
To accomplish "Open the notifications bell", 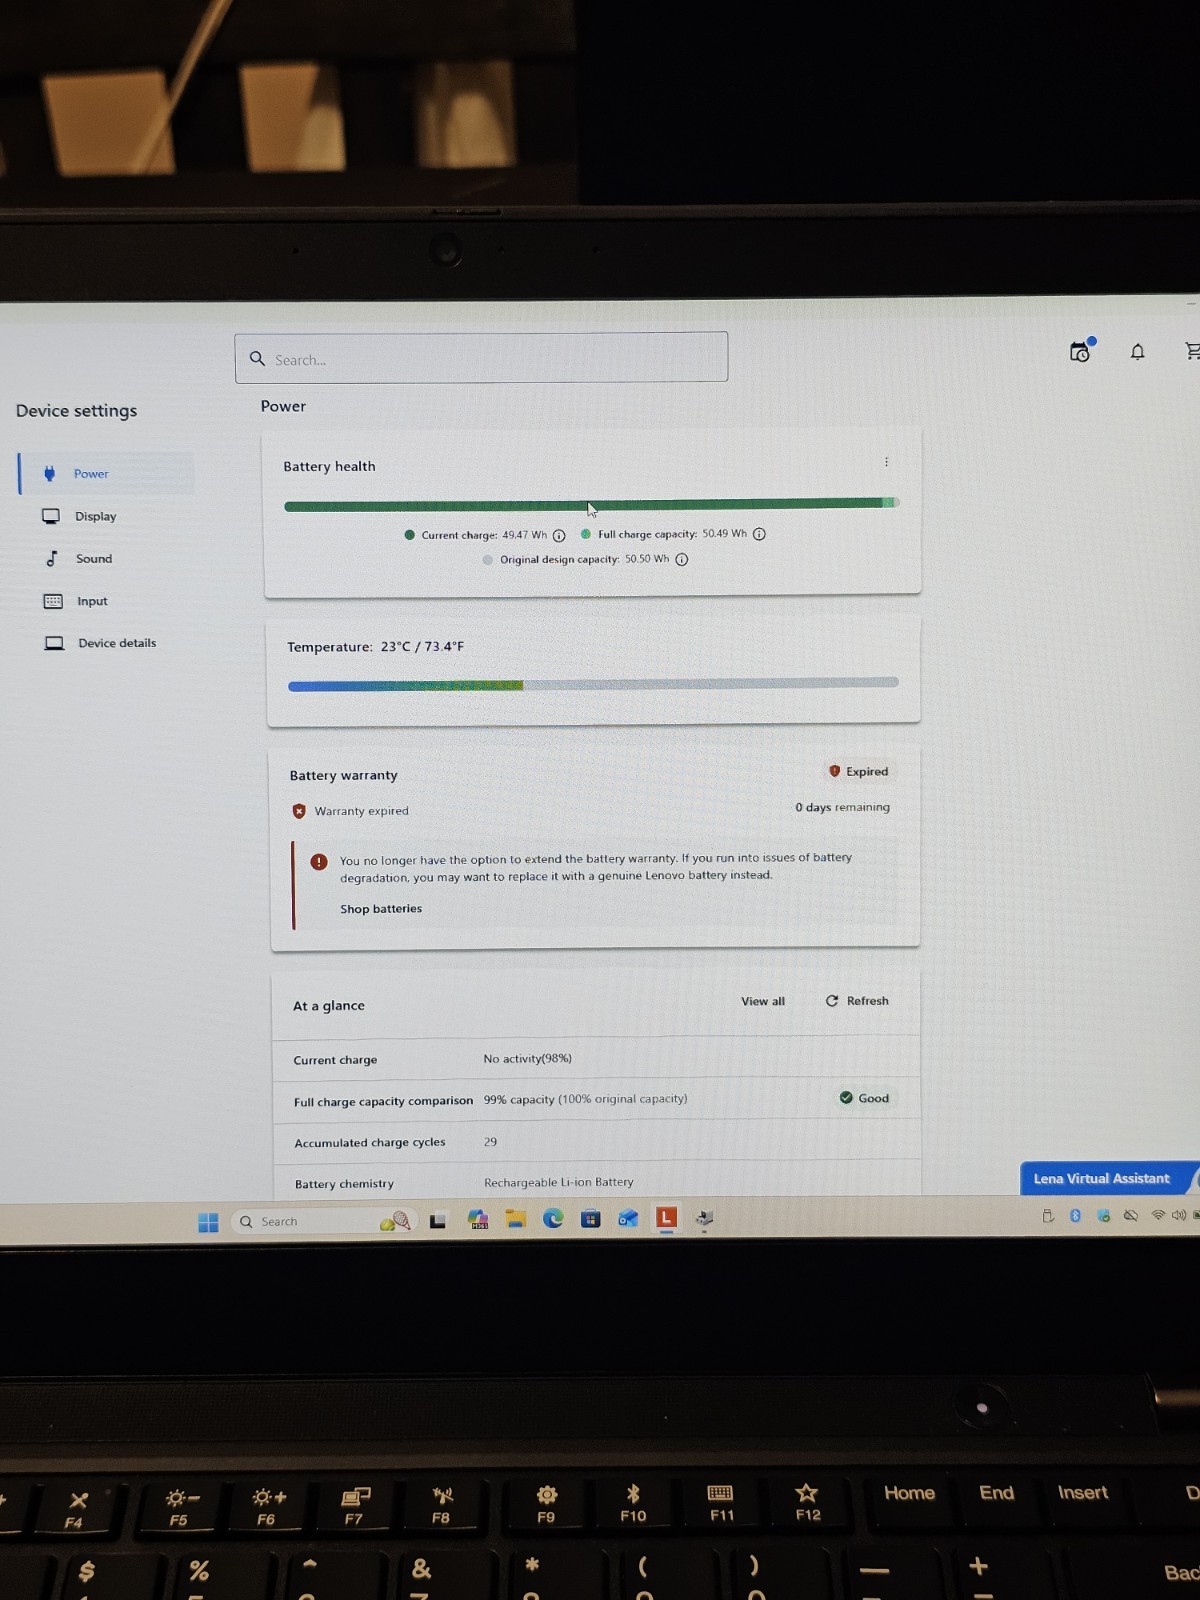I will (x=1137, y=352).
